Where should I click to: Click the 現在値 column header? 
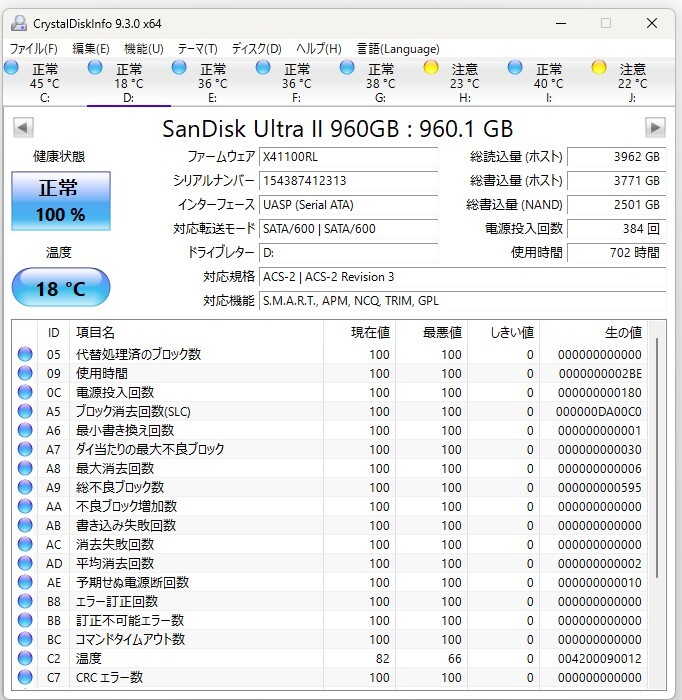click(359, 333)
